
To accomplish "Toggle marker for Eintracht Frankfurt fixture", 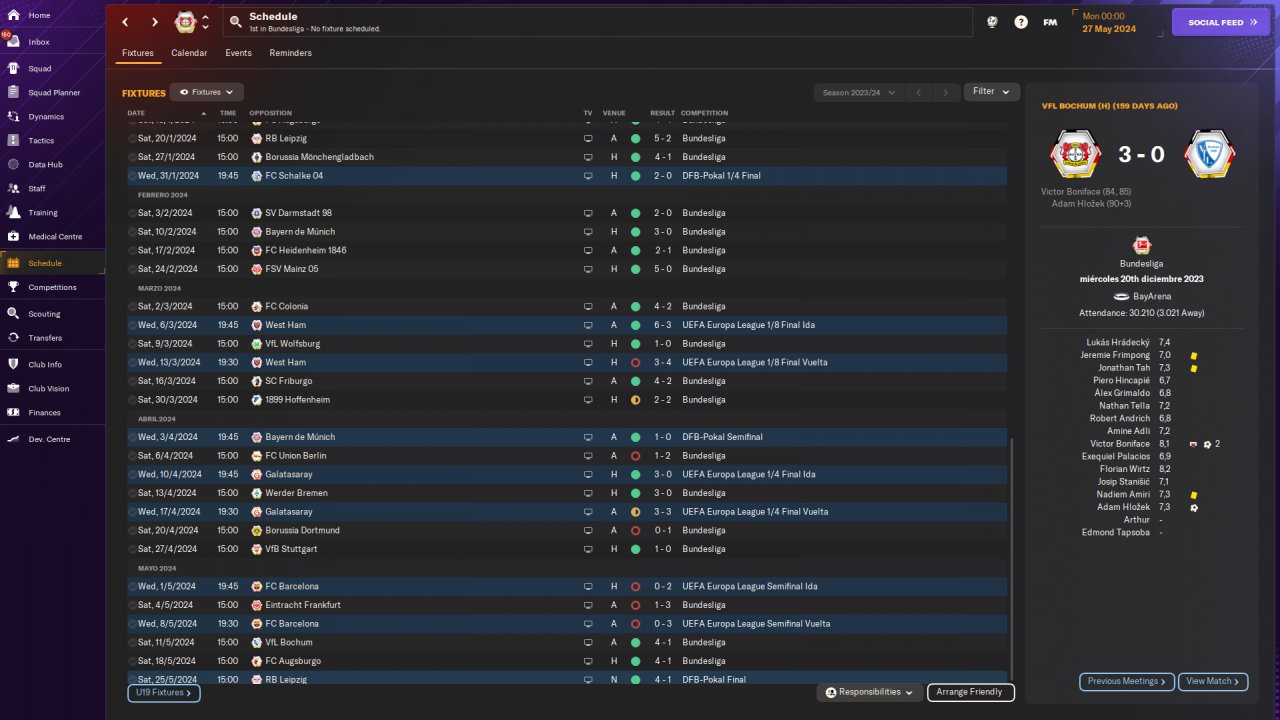I will pos(133,605).
